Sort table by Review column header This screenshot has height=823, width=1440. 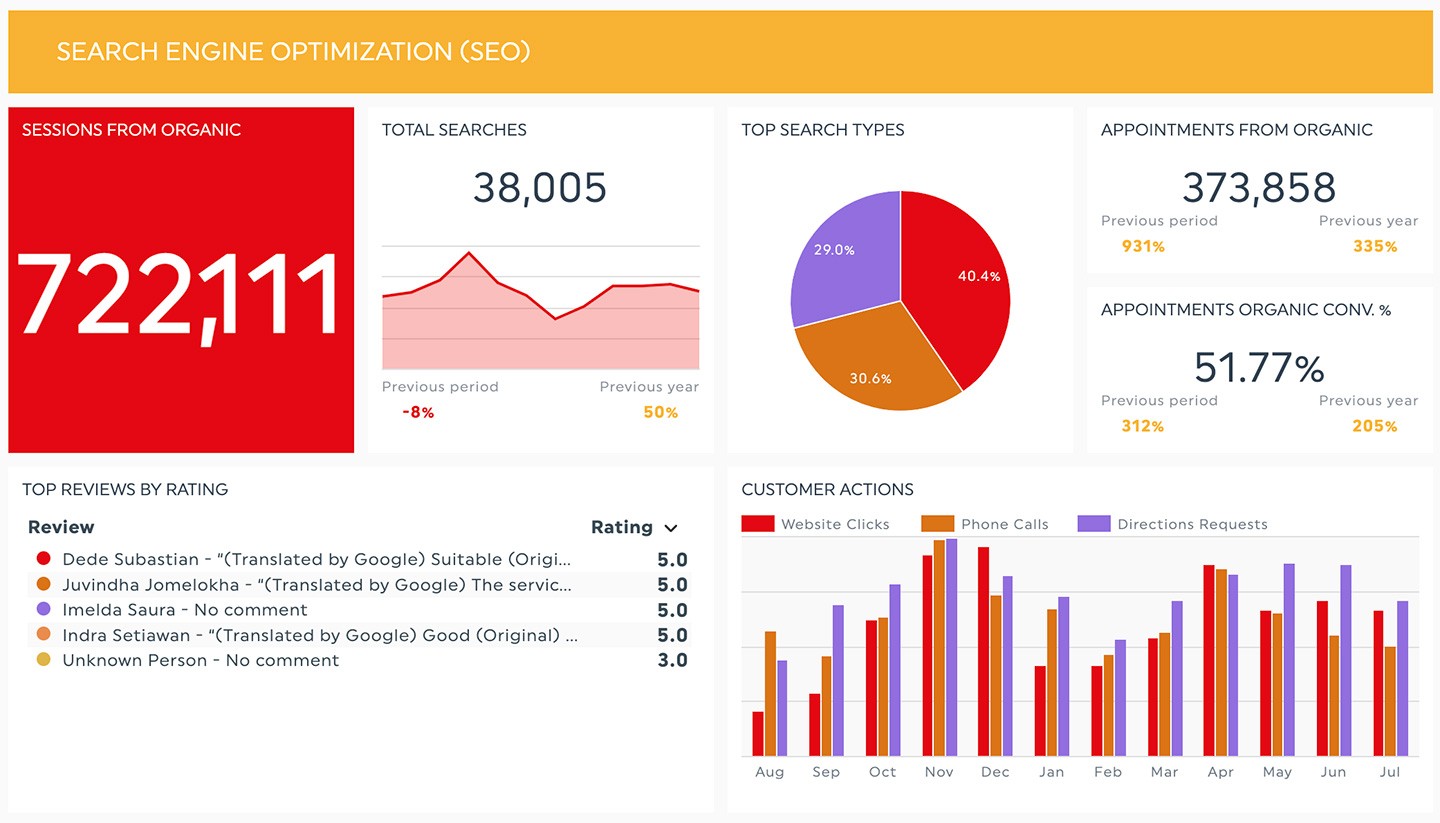pyautogui.click(x=61, y=527)
